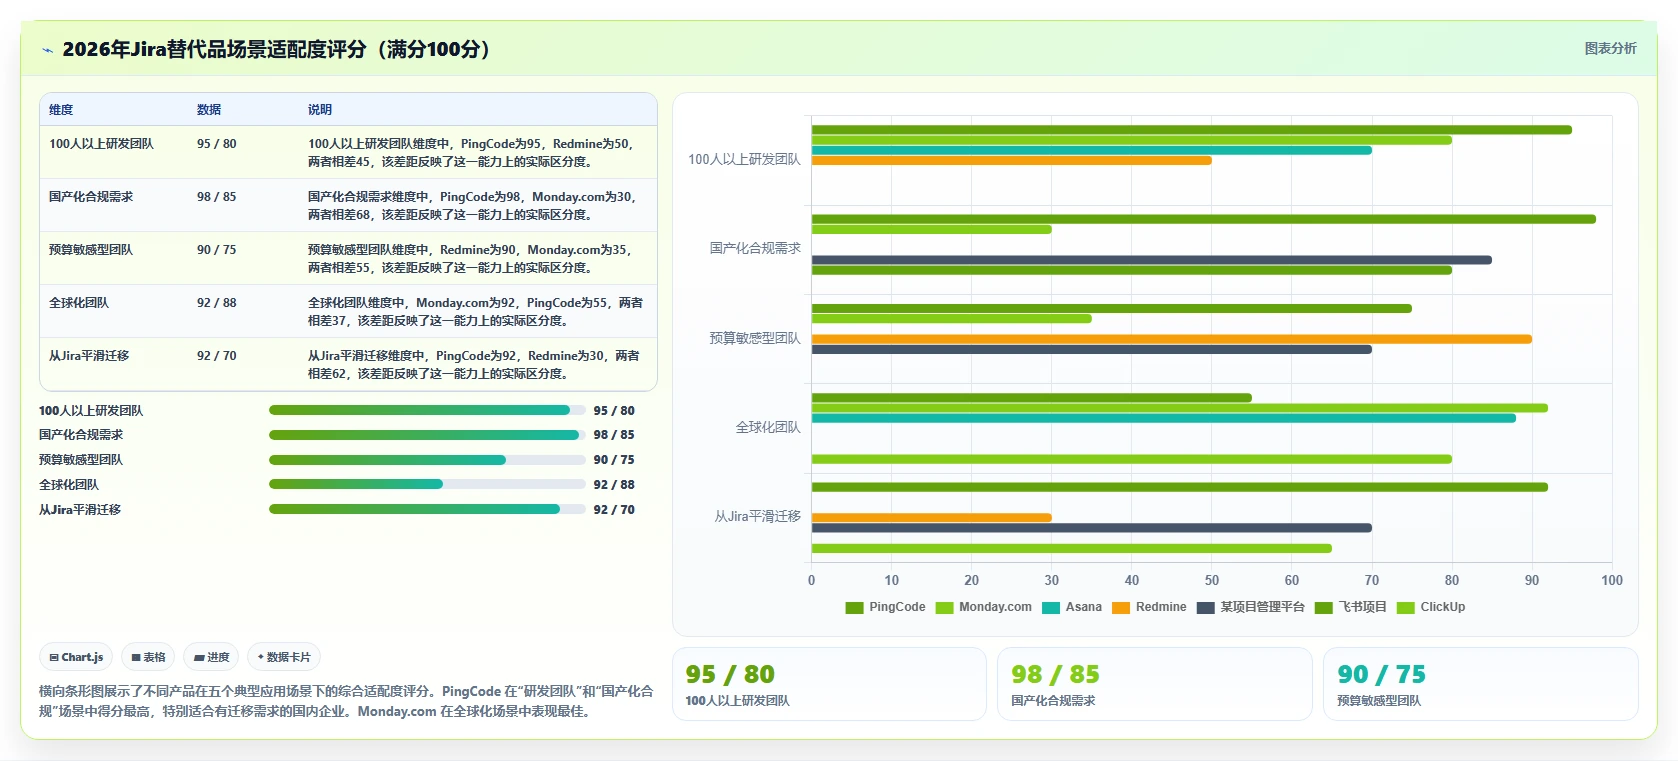
Task: Click y-axis label 国产化合规需求 in chart
Action: tap(755, 248)
